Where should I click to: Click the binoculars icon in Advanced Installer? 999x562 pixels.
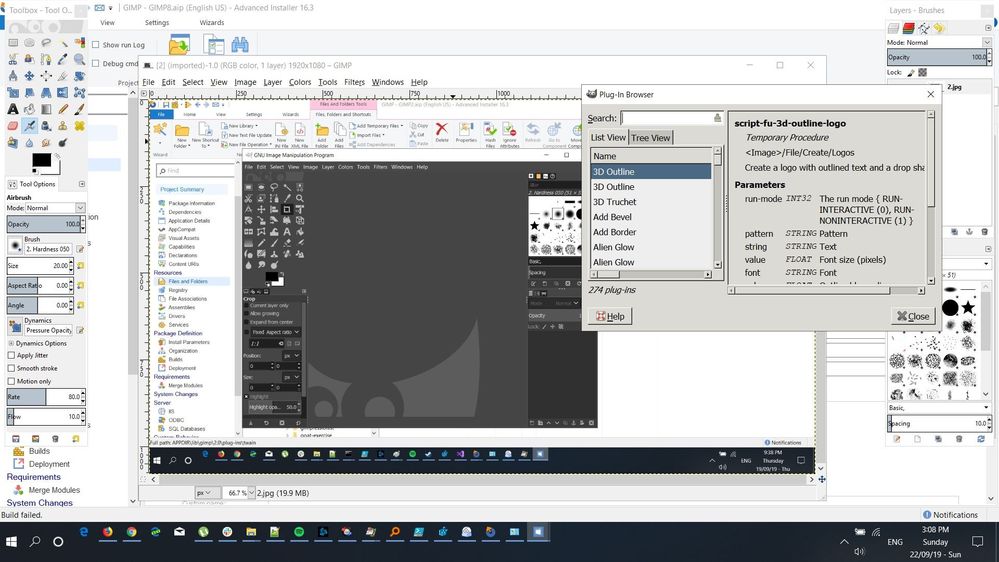click(240, 45)
